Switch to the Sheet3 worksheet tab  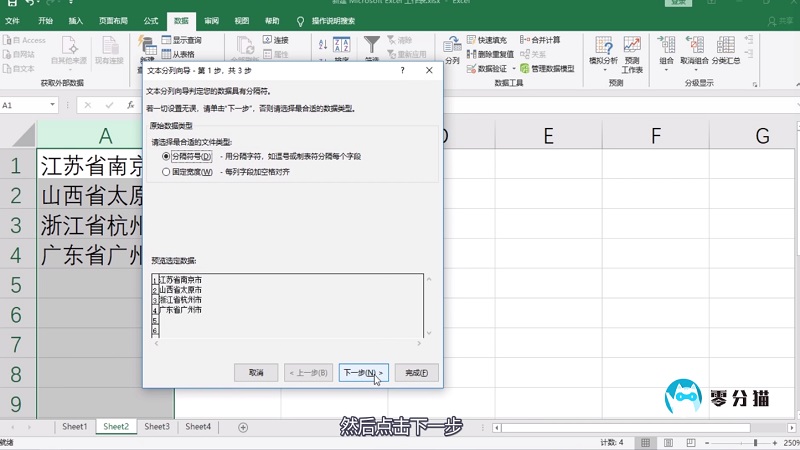point(157,427)
